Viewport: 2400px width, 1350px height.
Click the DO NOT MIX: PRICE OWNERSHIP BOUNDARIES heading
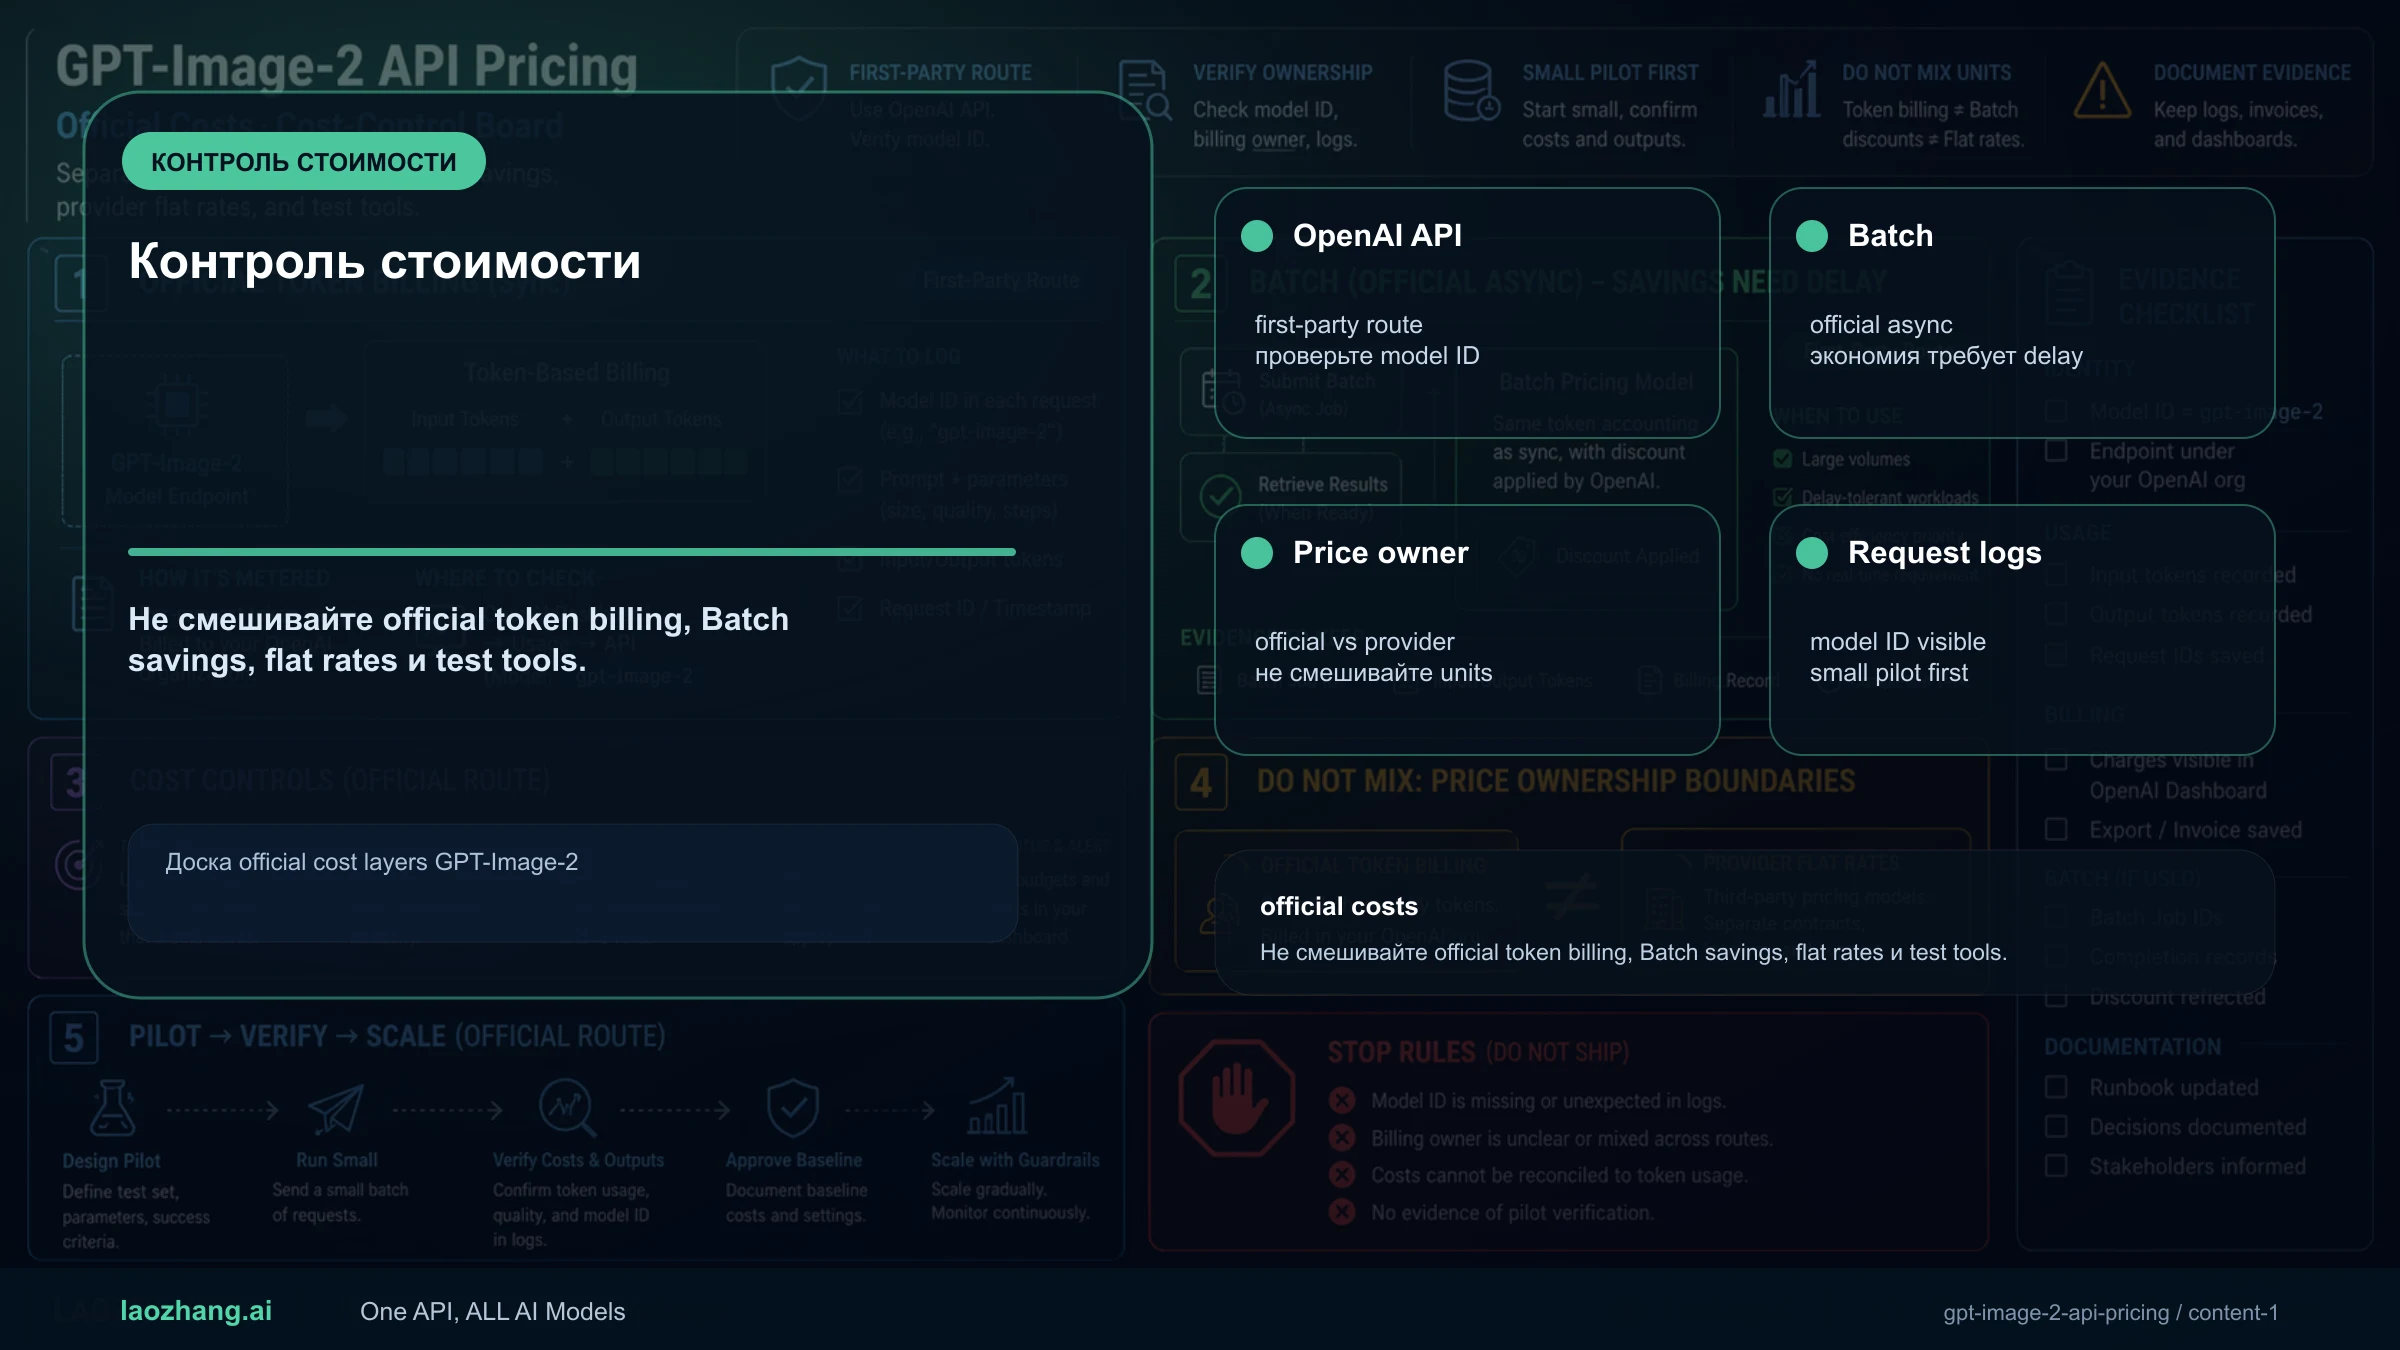(1556, 781)
